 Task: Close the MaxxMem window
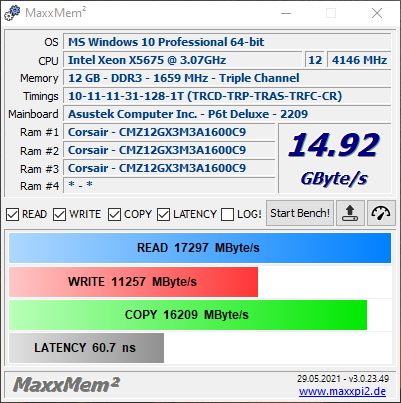pyautogui.click(x=377, y=13)
